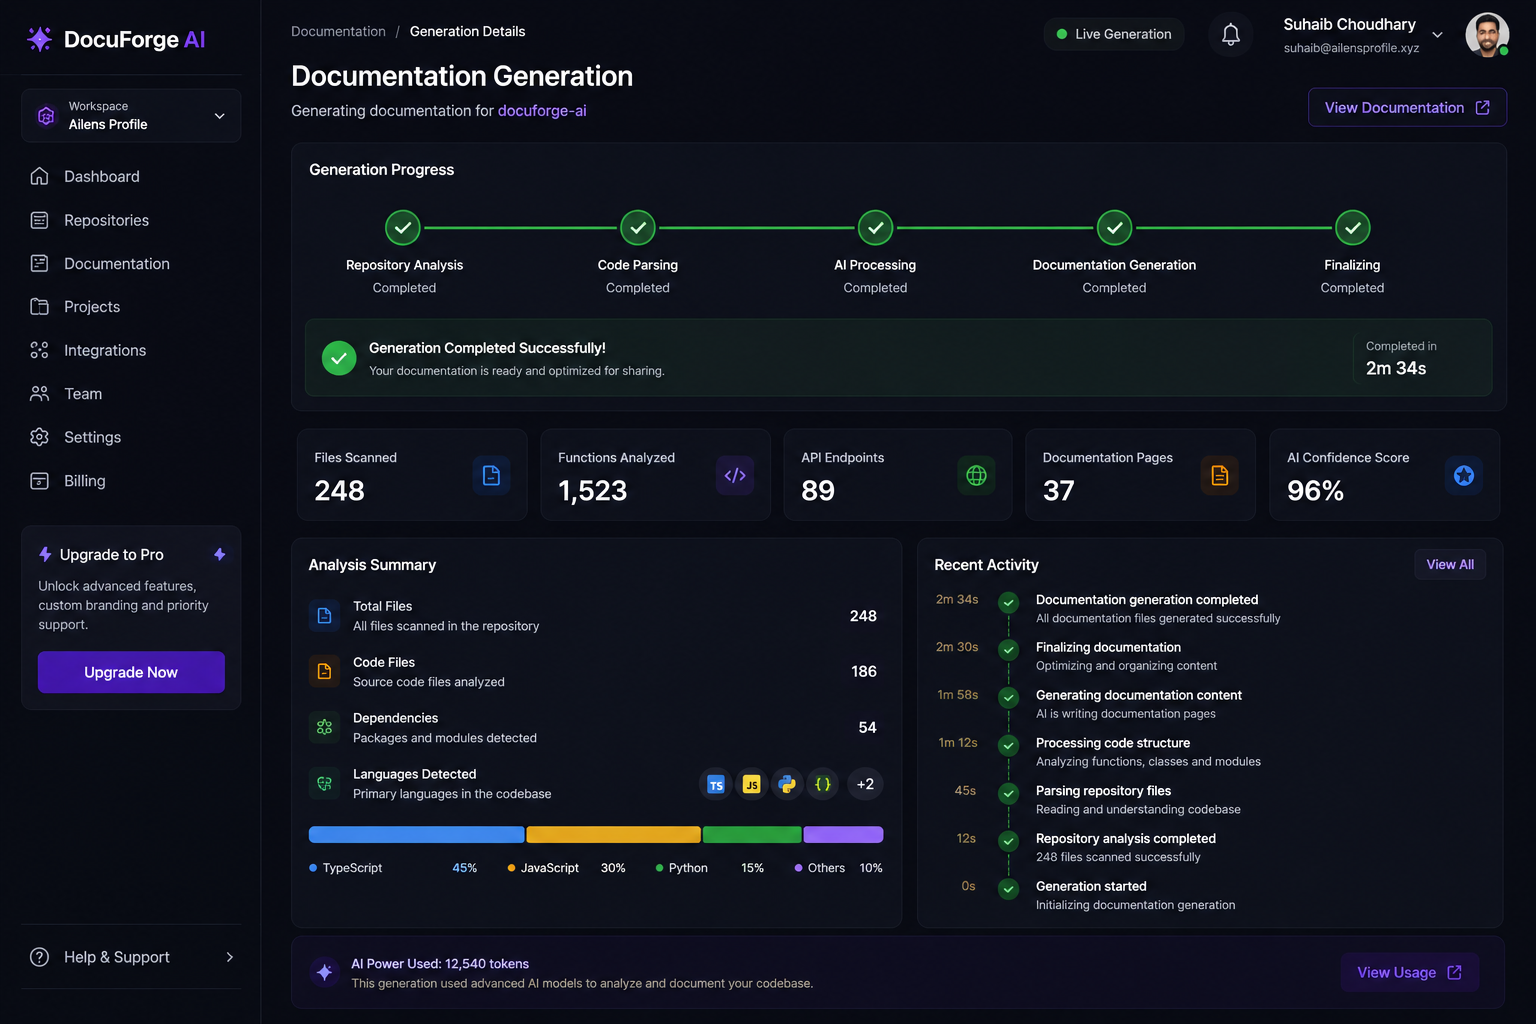Click the JSON braces language icon
Image resolution: width=1536 pixels, height=1024 pixels.
click(x=823, y=784)
